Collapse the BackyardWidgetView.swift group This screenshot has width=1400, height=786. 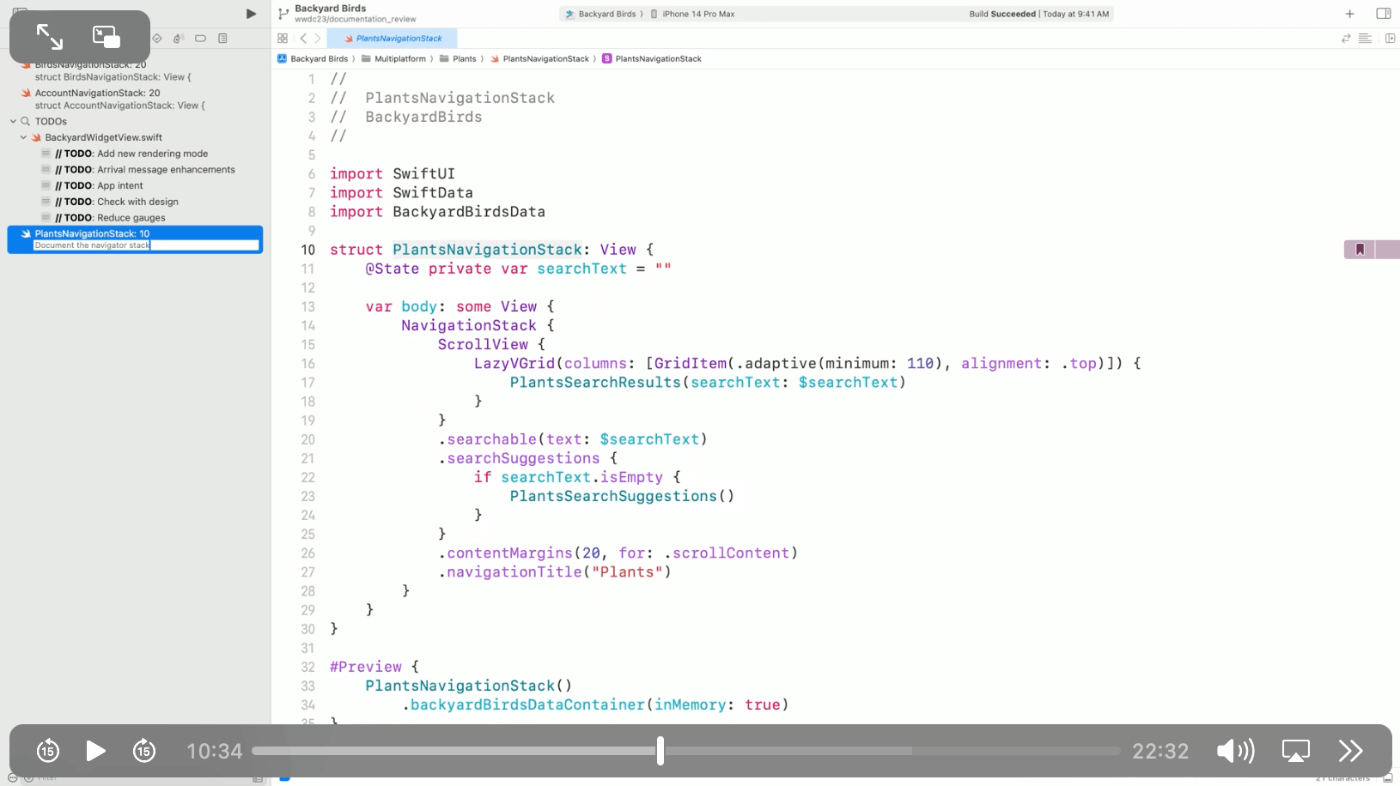[x=23, y=137]
